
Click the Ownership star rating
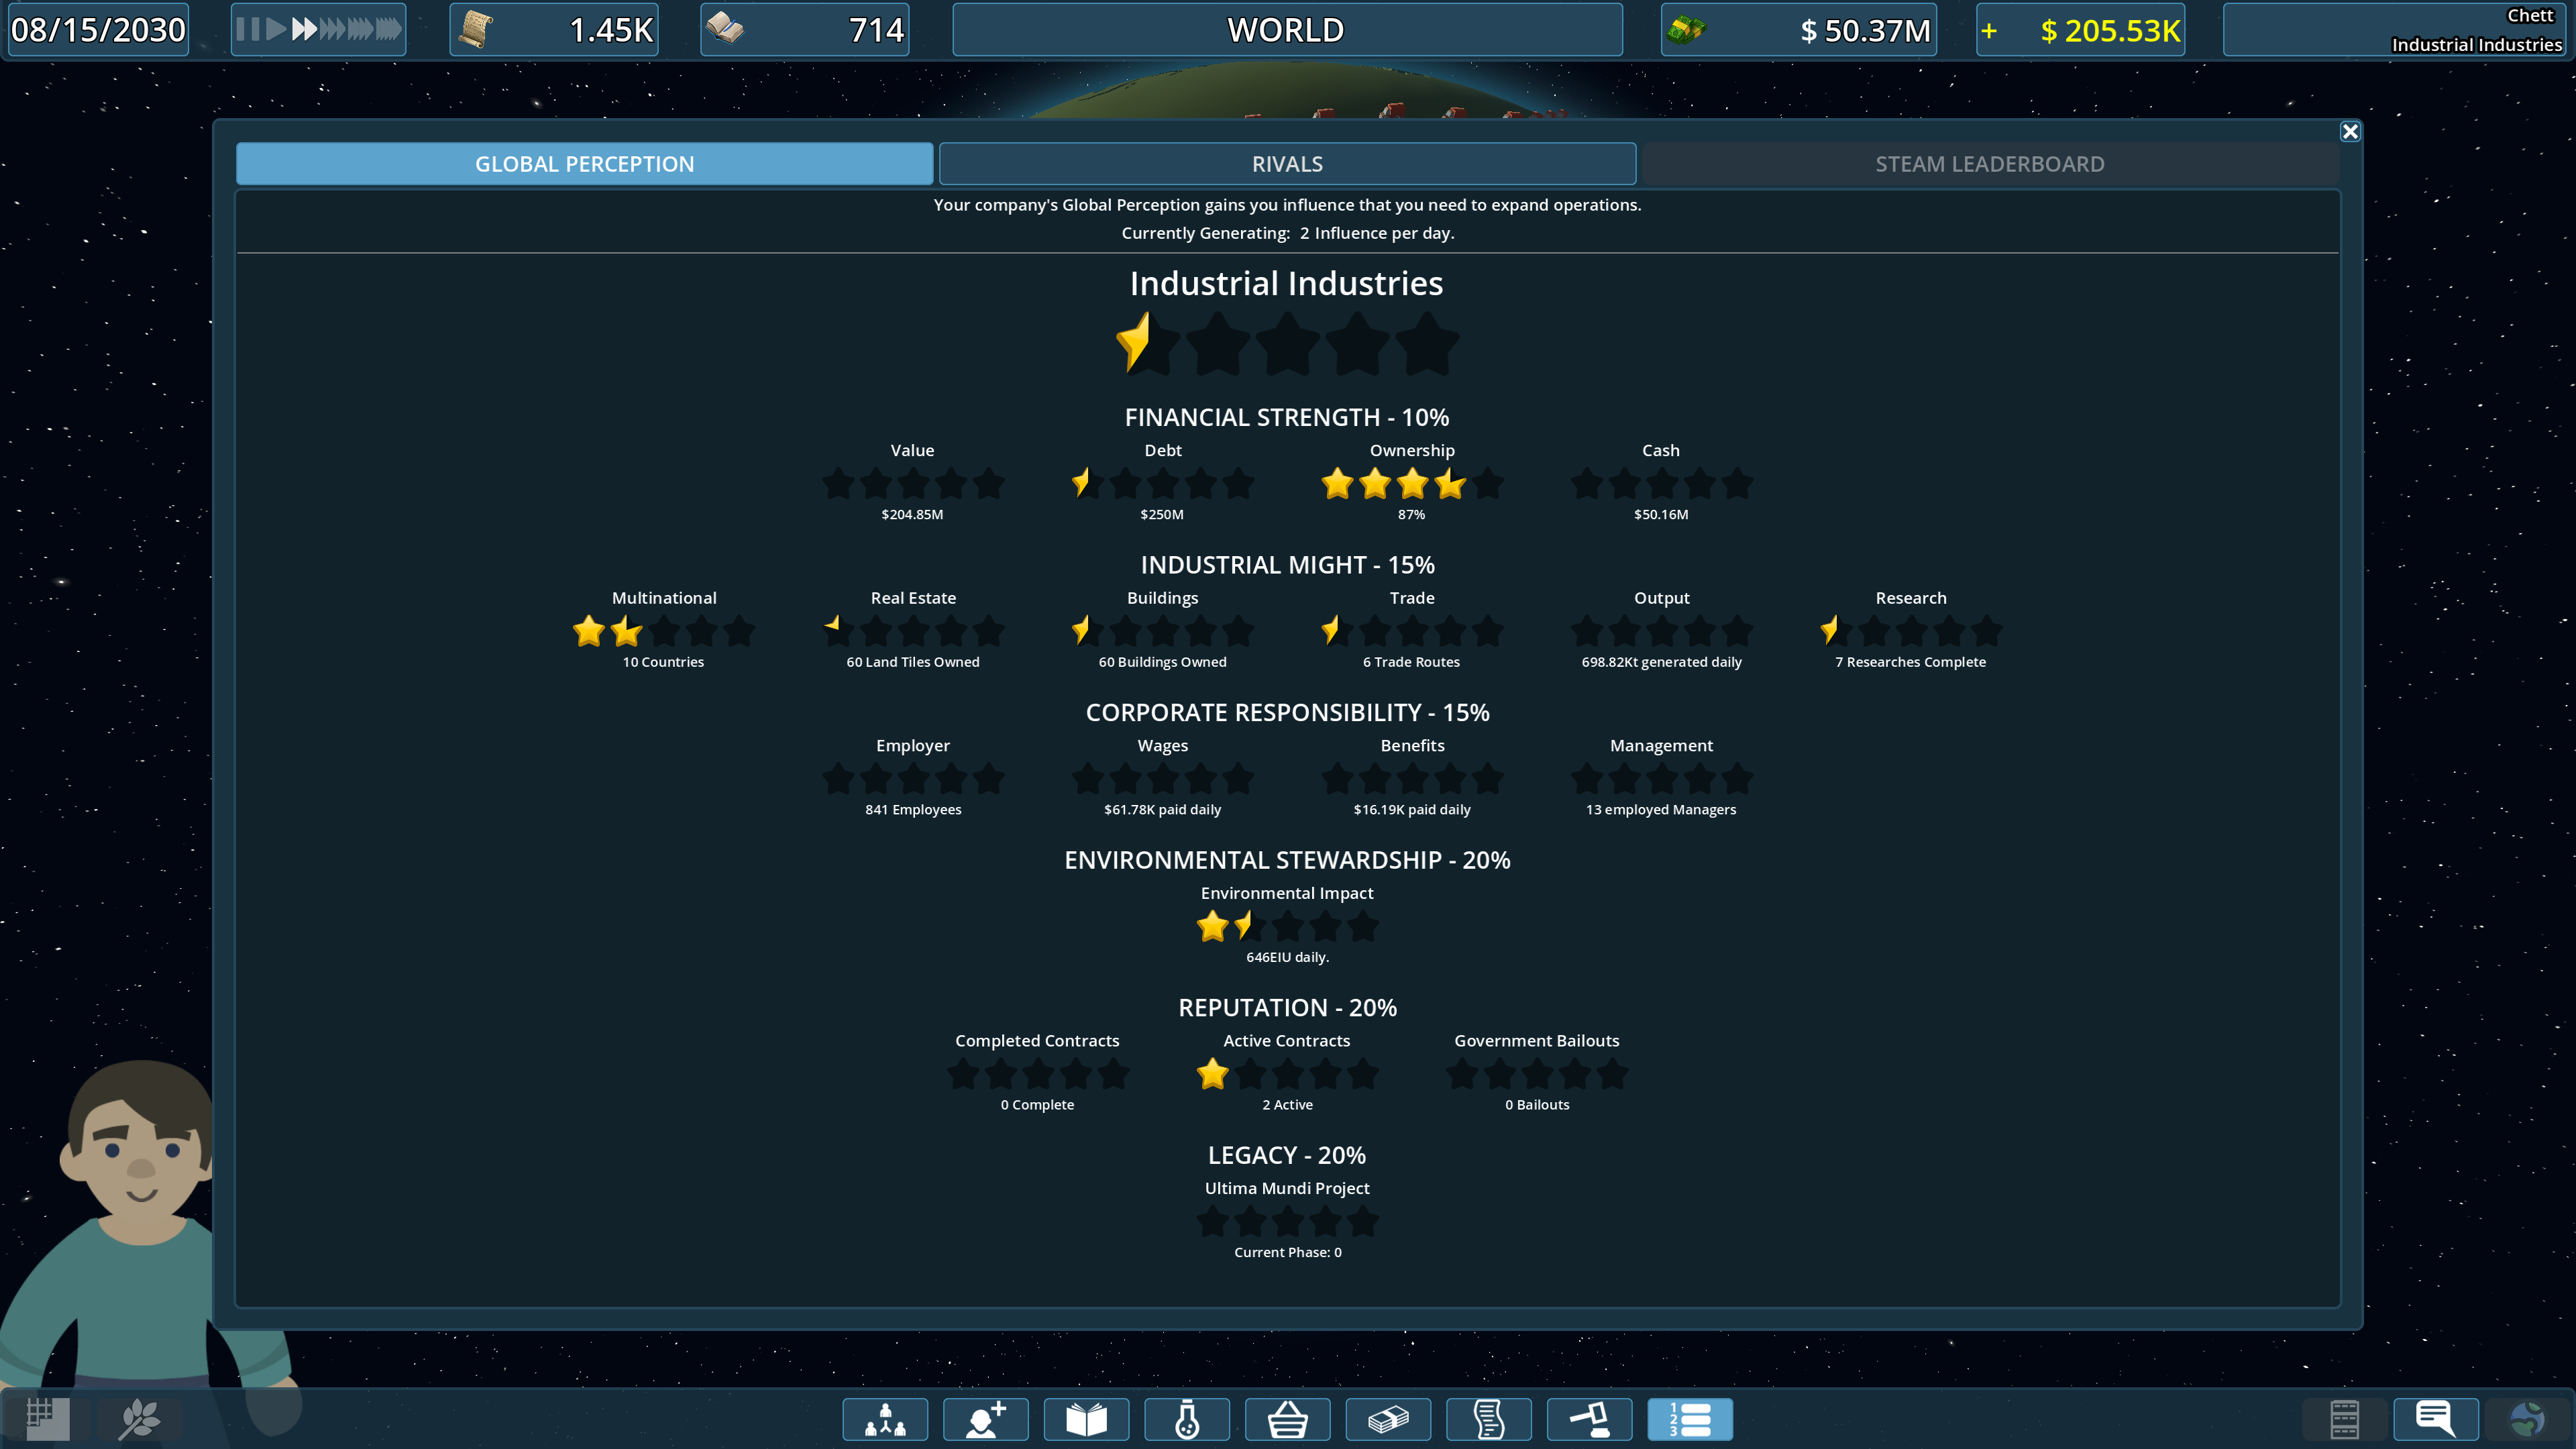(1412, 484)
